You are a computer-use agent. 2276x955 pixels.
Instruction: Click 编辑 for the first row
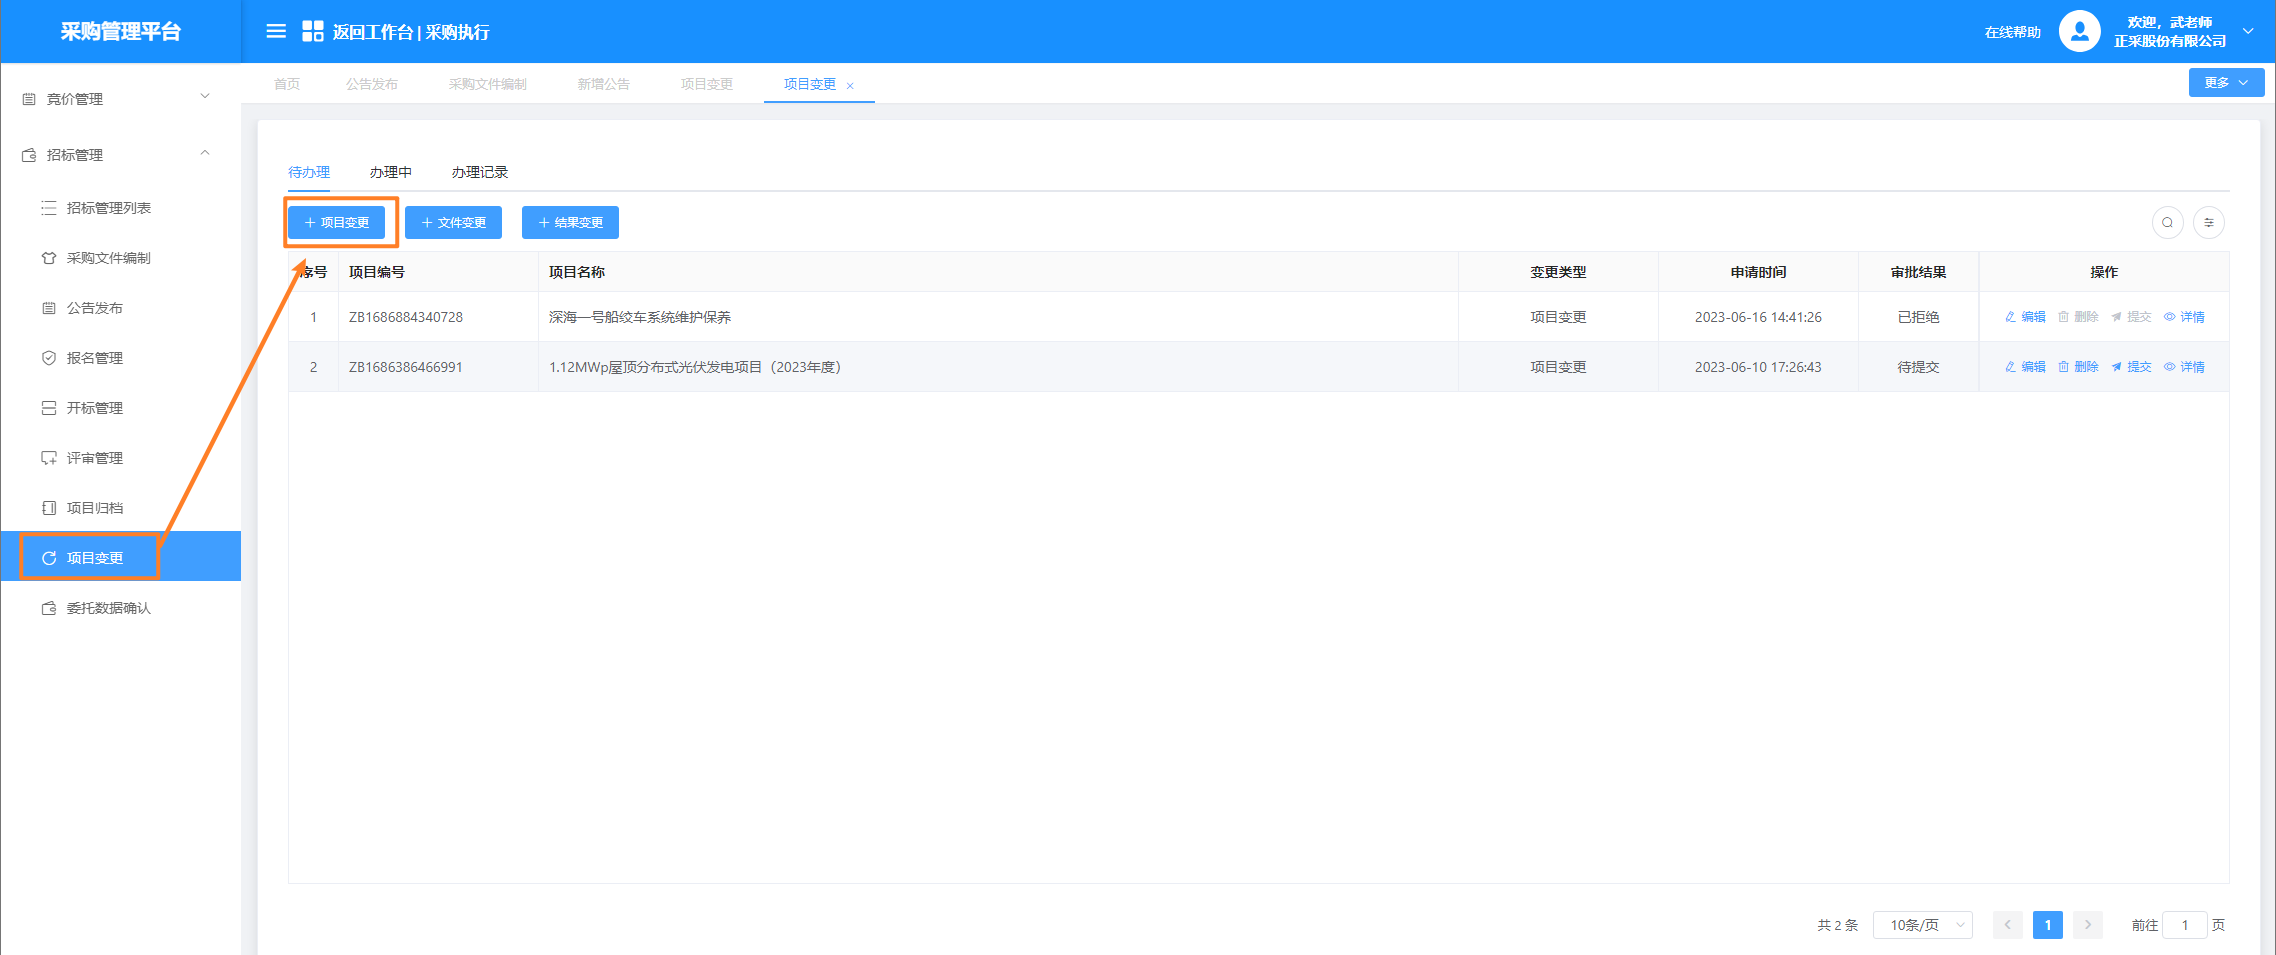coord(2025,317)
